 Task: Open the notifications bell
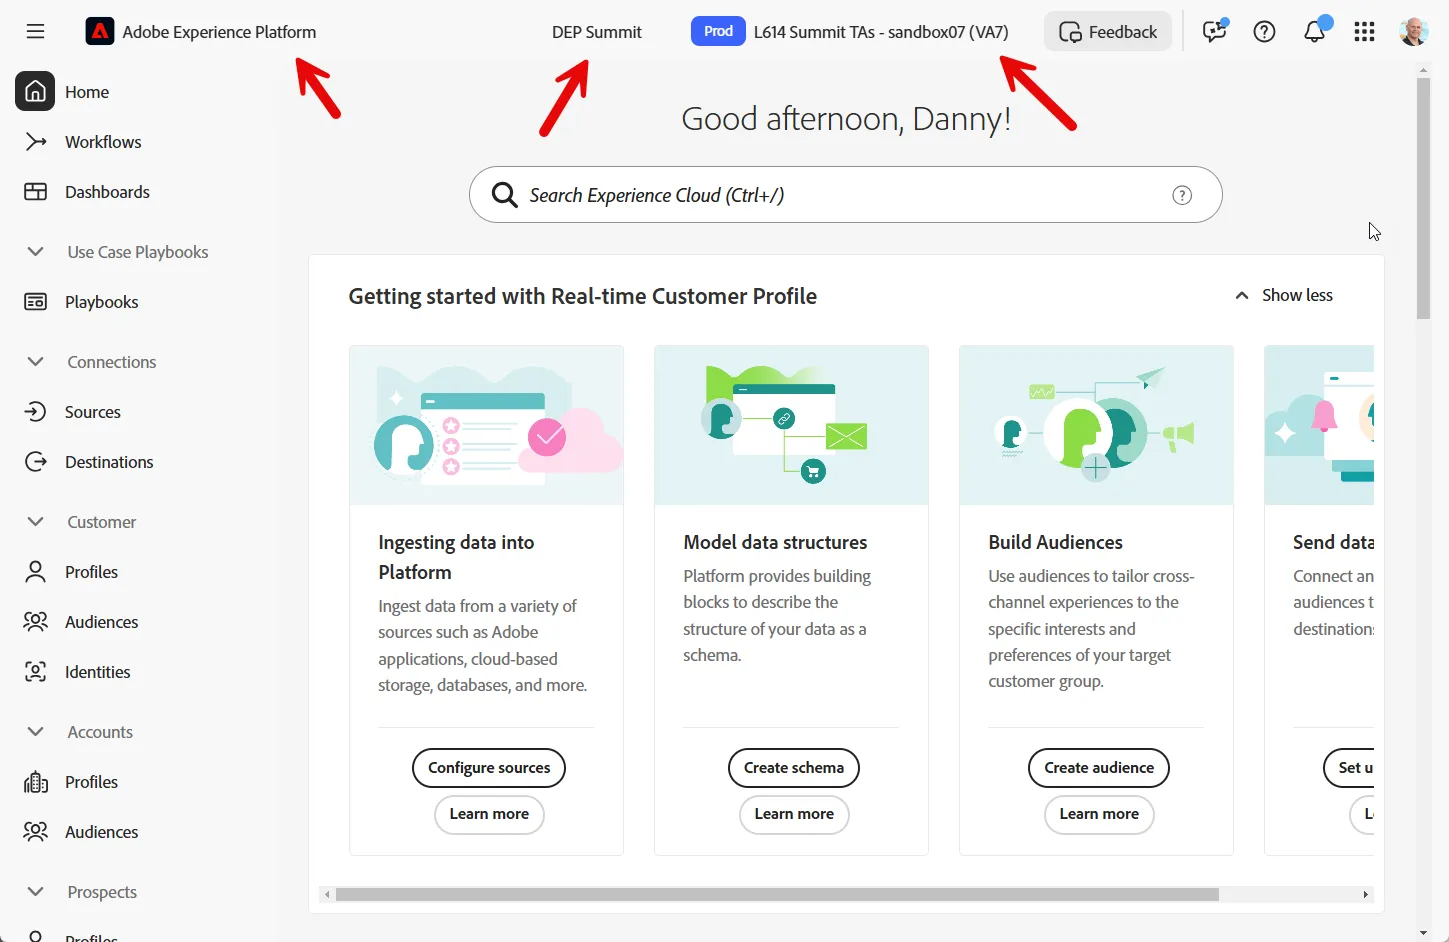point(1315,32)
